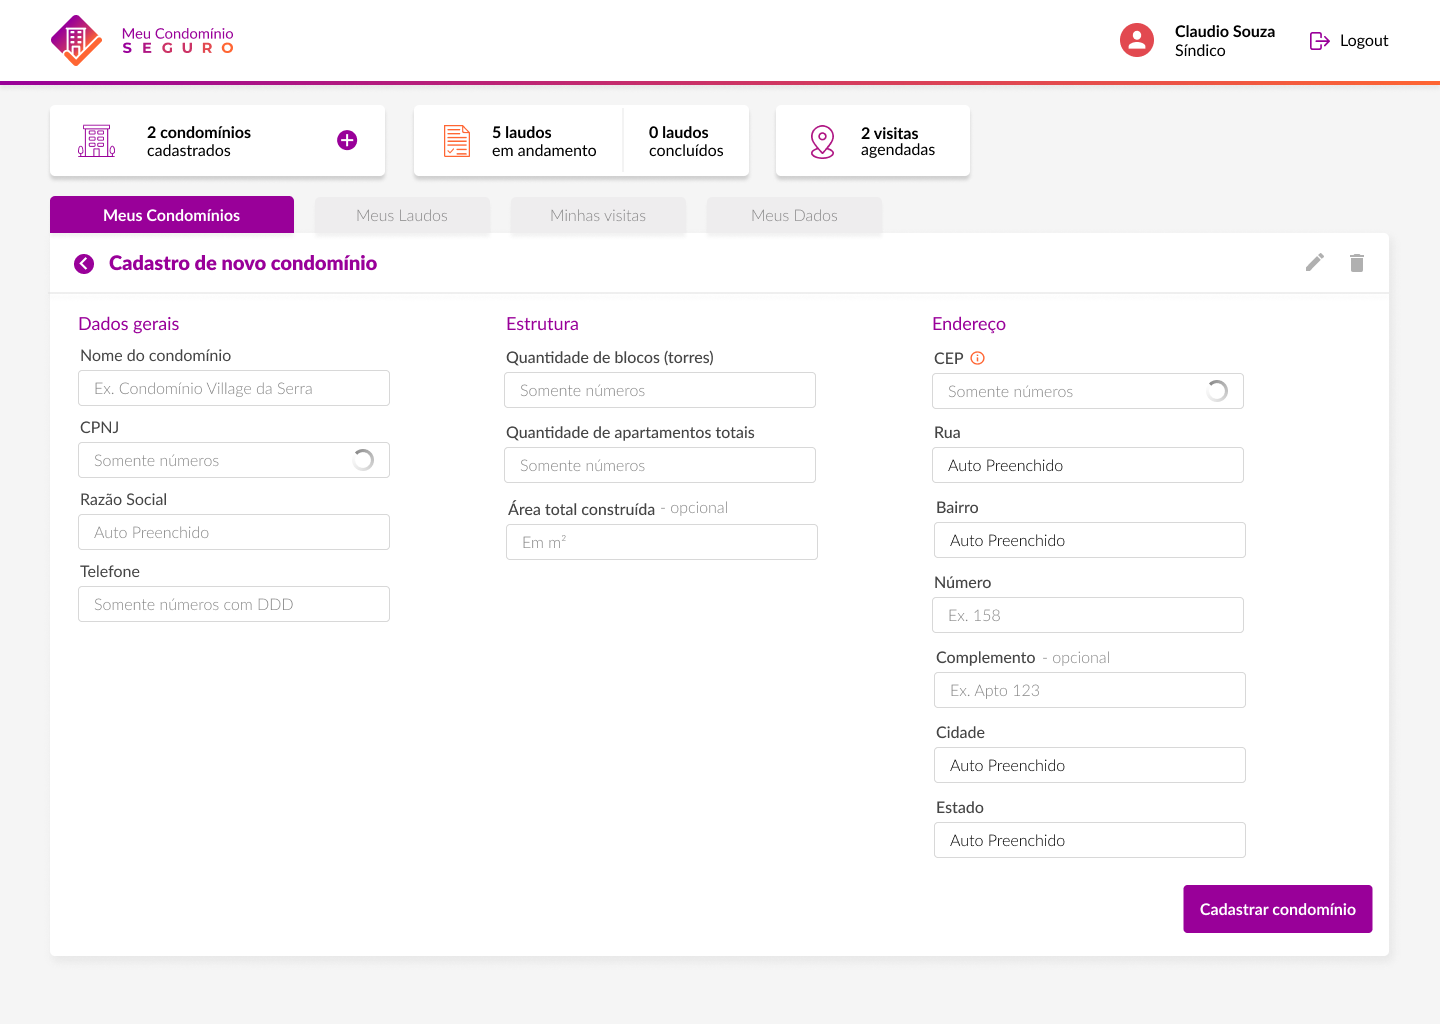Click the user avatar icon
1440x1024 pixels.
[1137, 40]
